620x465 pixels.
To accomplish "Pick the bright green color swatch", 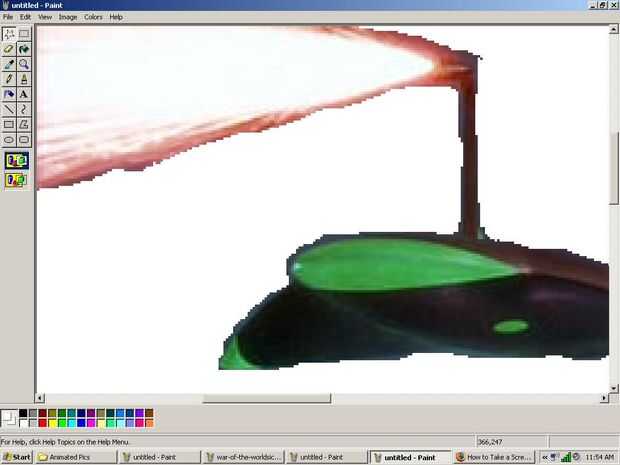I will pyautogui.click(x=62, y=423).
